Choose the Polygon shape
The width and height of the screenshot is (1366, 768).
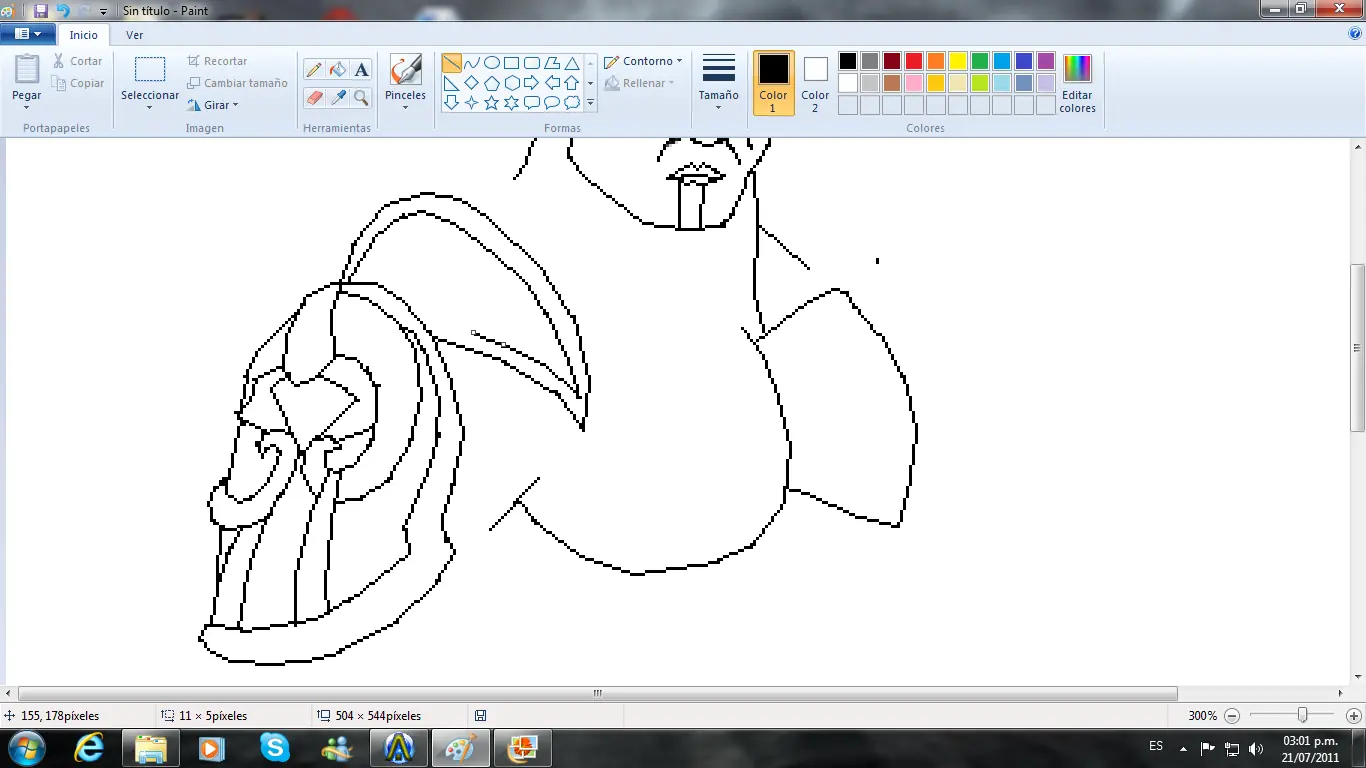(552, 63)
